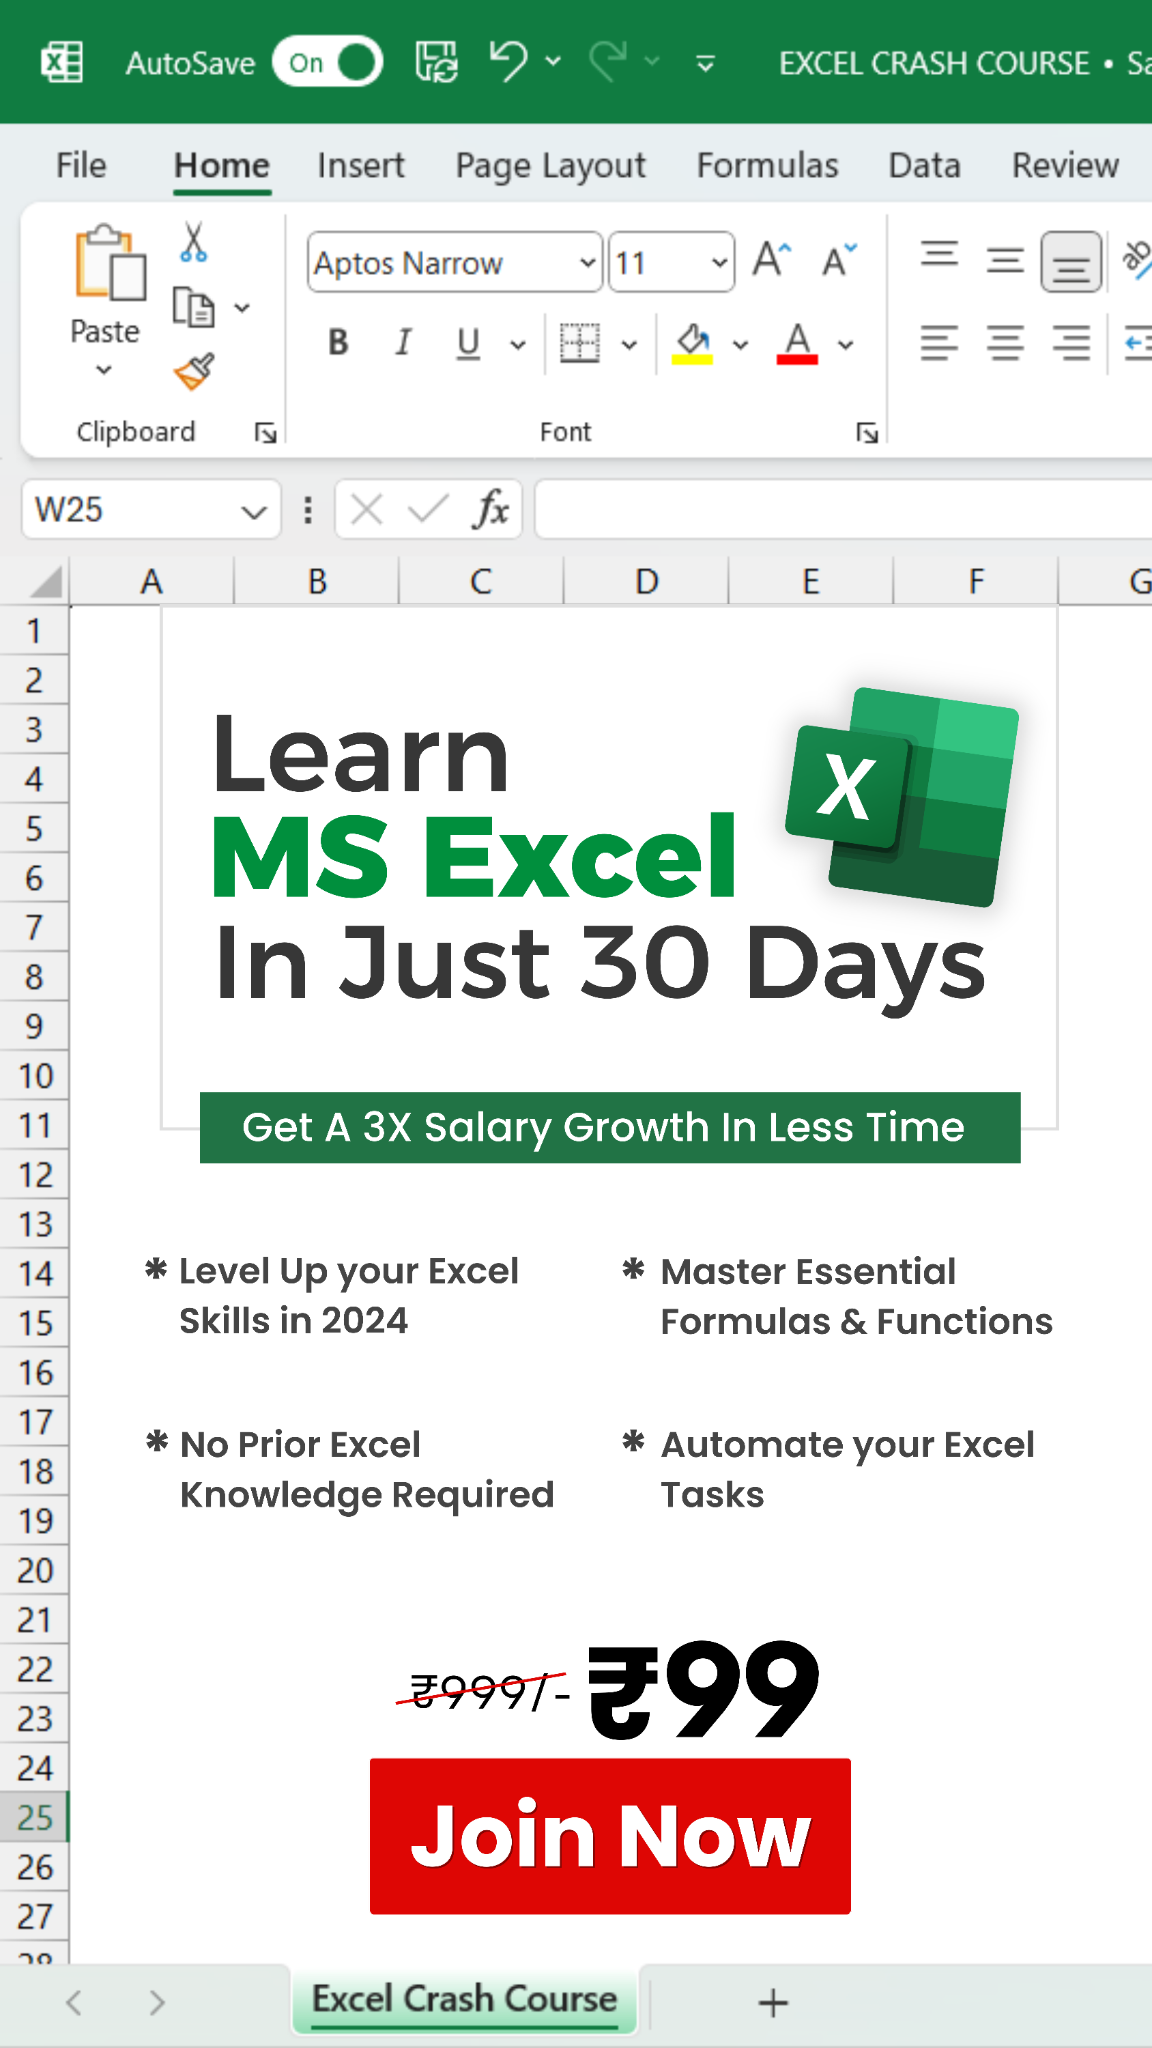
Task: Click the Paste clipboard icon
Action: click(x=109, y=262)
